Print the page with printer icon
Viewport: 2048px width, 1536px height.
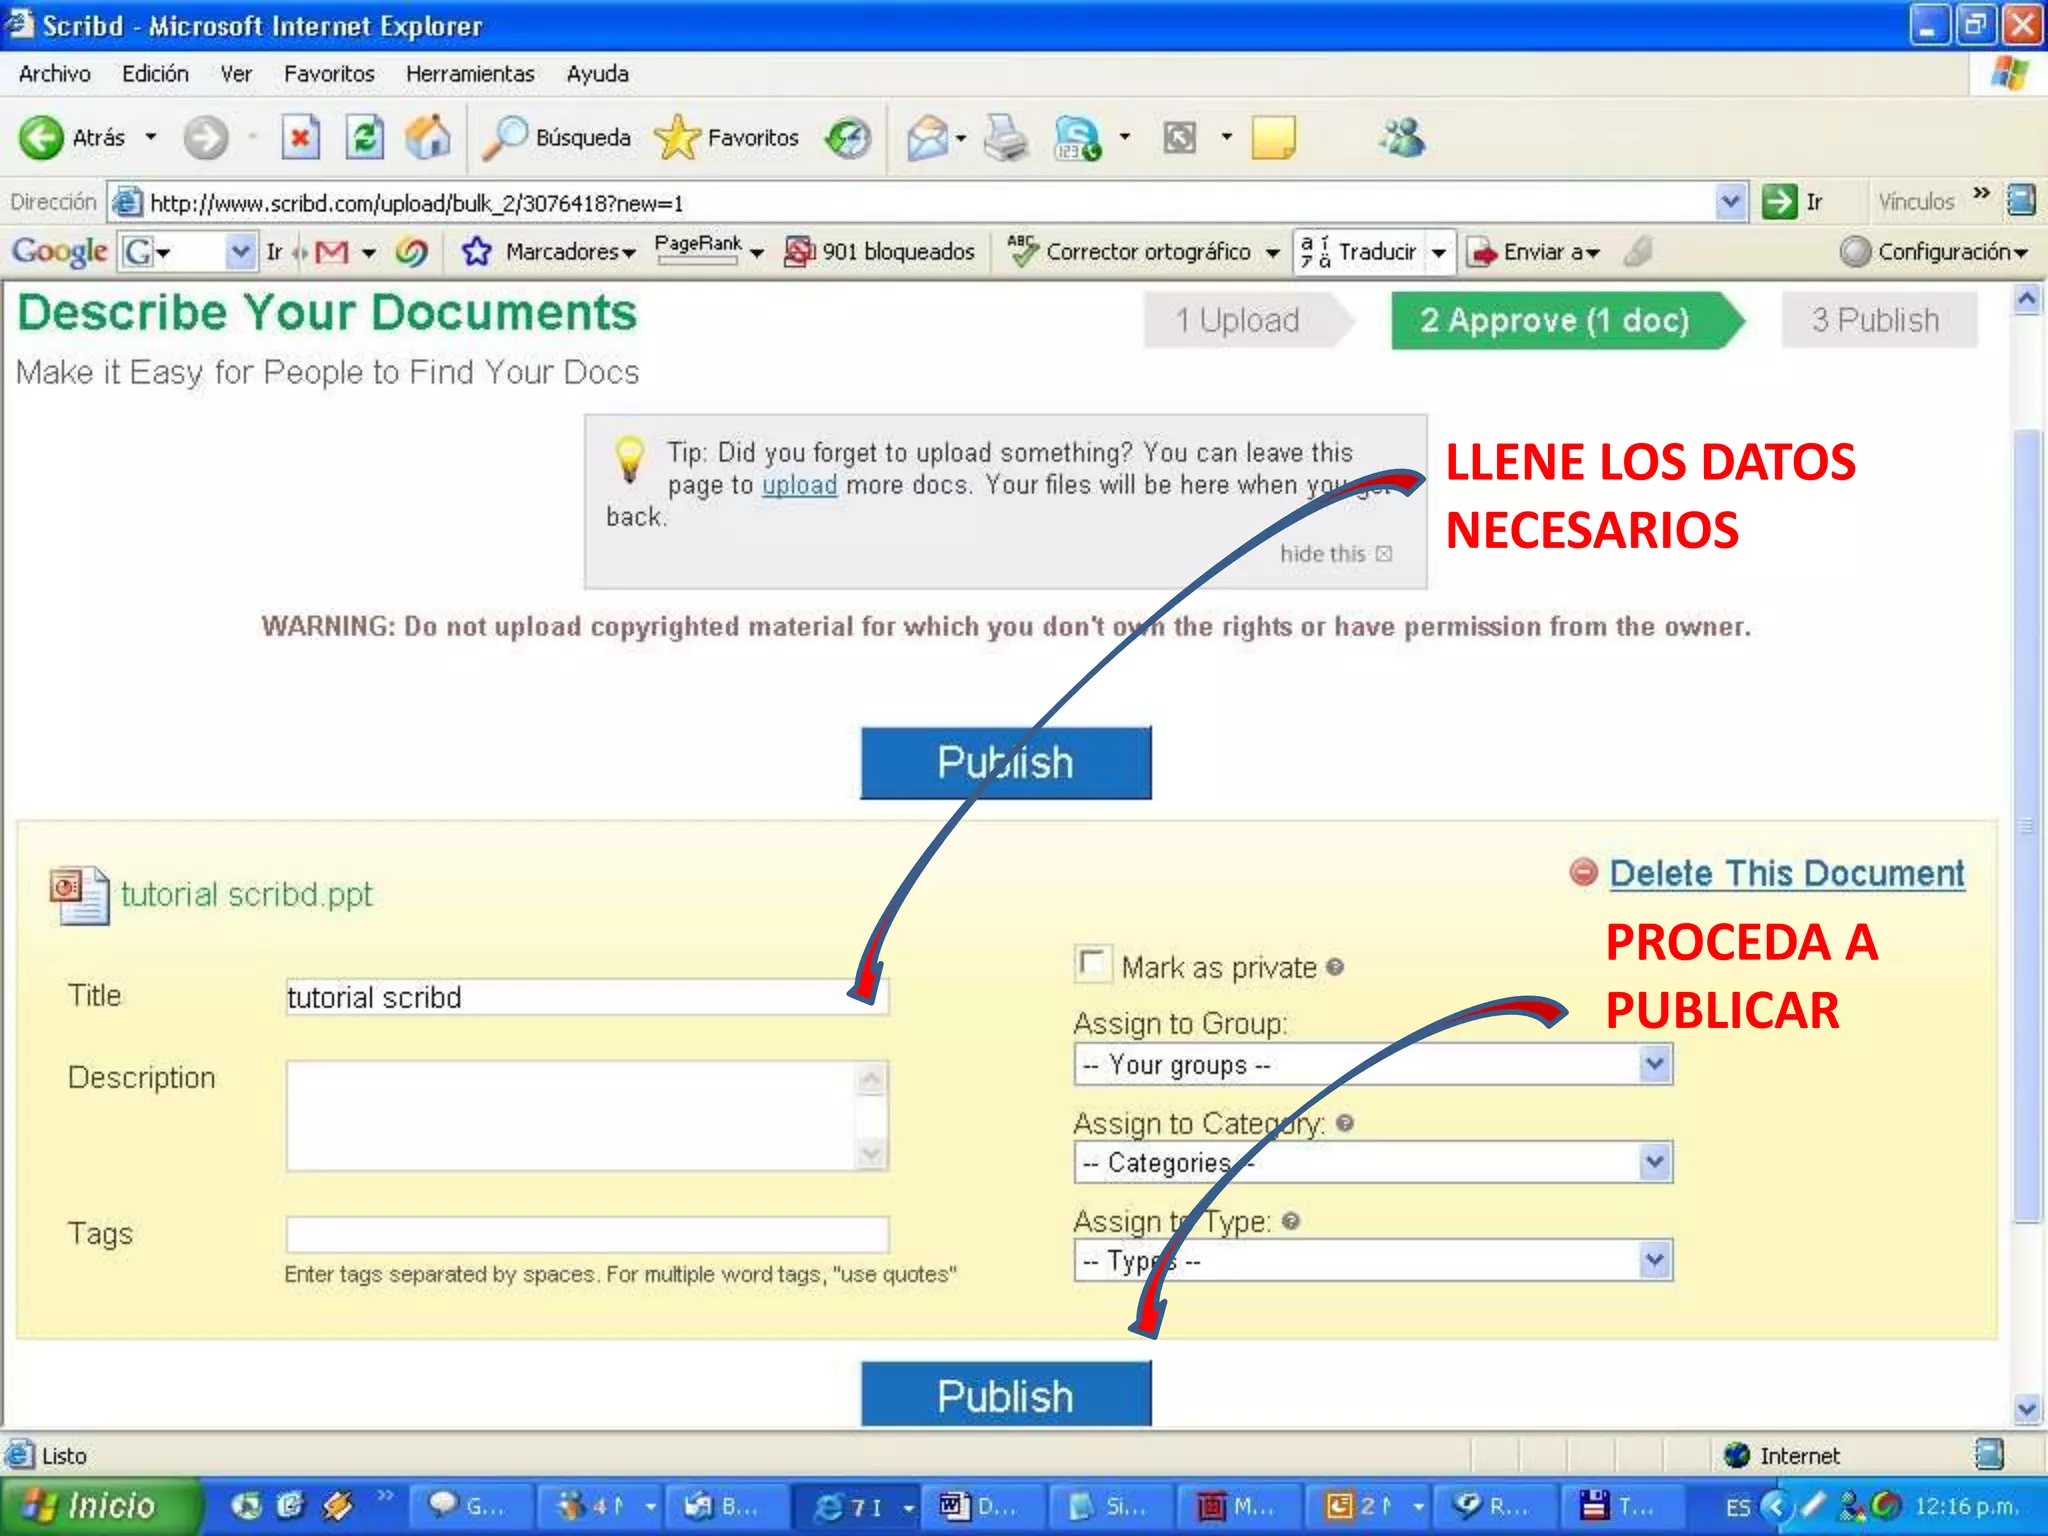[x=1005, y=137]
